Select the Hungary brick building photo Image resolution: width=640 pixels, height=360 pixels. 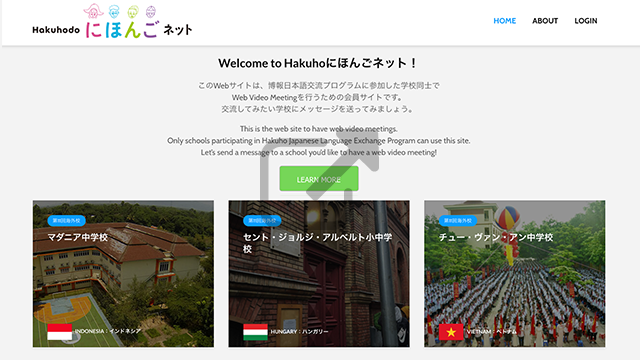click(319, 273)
